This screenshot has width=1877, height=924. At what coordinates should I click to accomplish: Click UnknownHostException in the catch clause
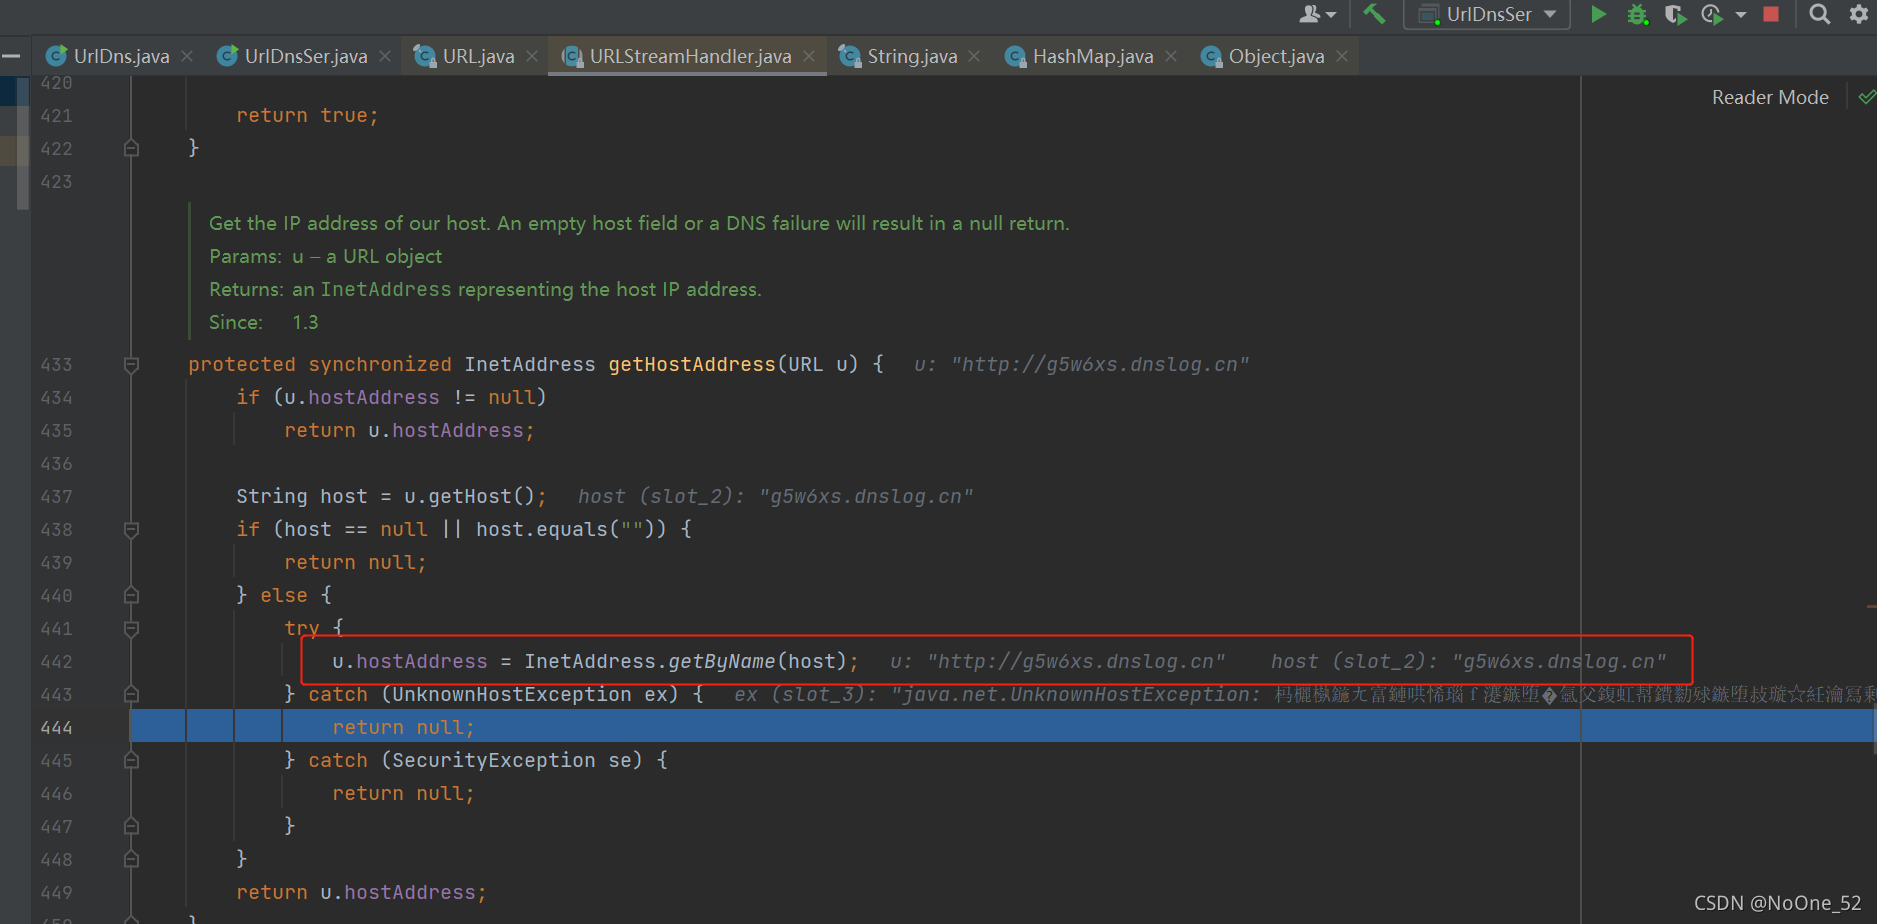(x=512, y=694)
